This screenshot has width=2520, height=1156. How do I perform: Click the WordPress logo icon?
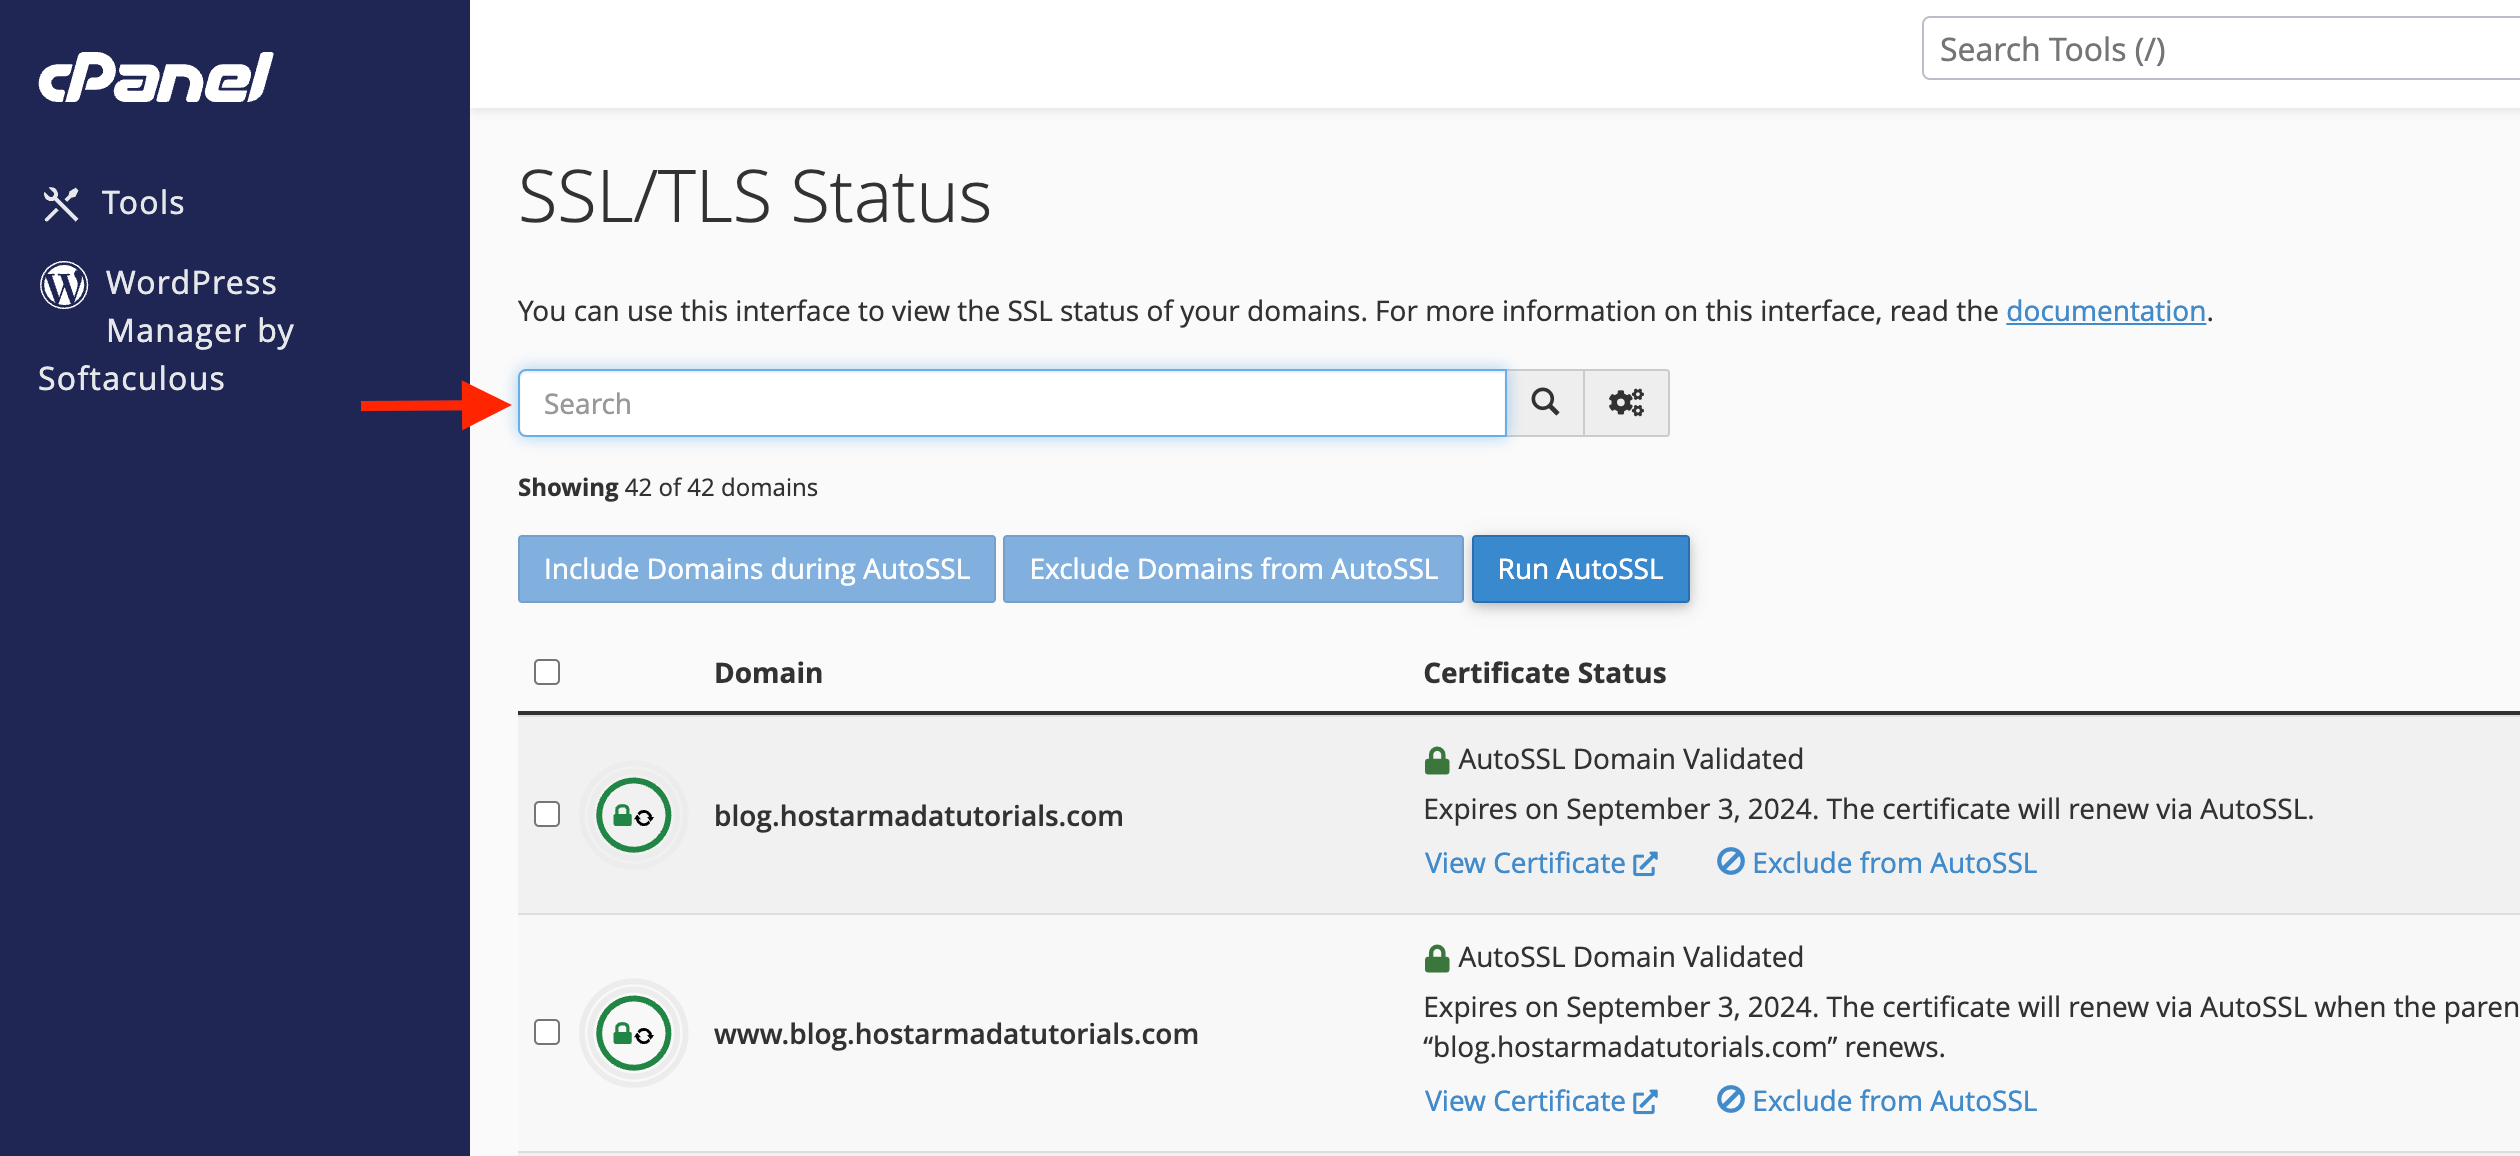64,285
